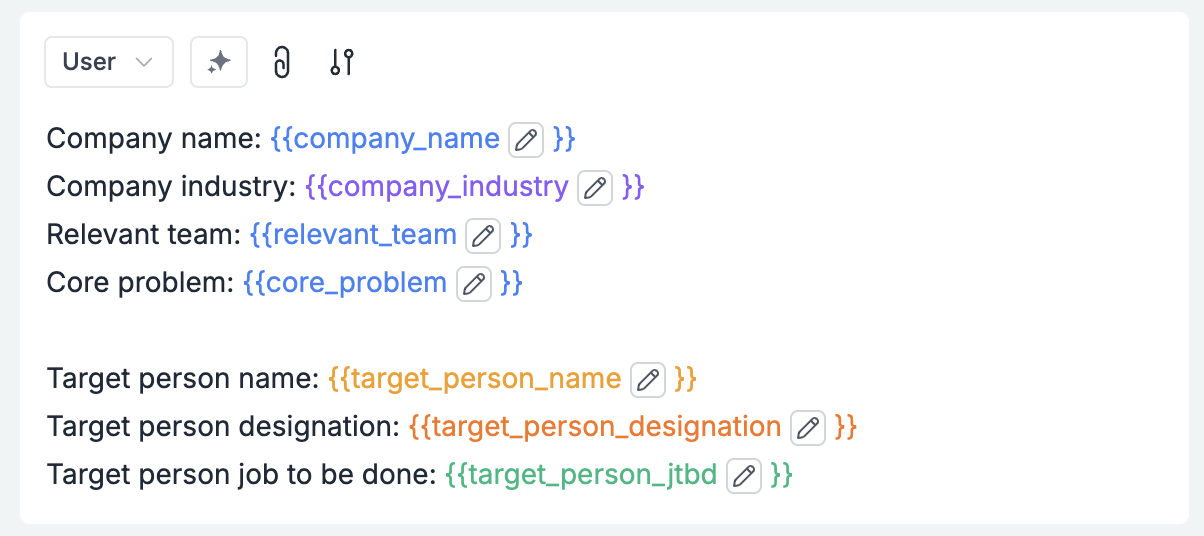Edit the company_name variable pencil icon
Image resolution: width=1204 pixels, height=536 pixels.
tap(526, 139)
